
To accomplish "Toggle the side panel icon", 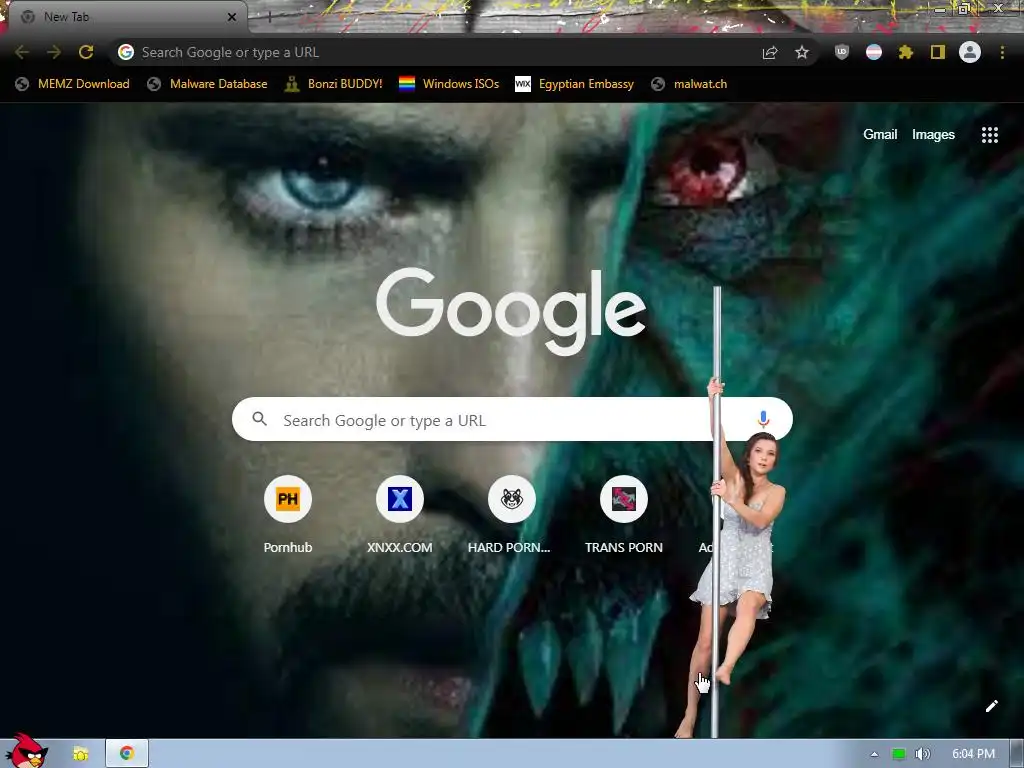I will pyautogui.click(x=938, y=52).
